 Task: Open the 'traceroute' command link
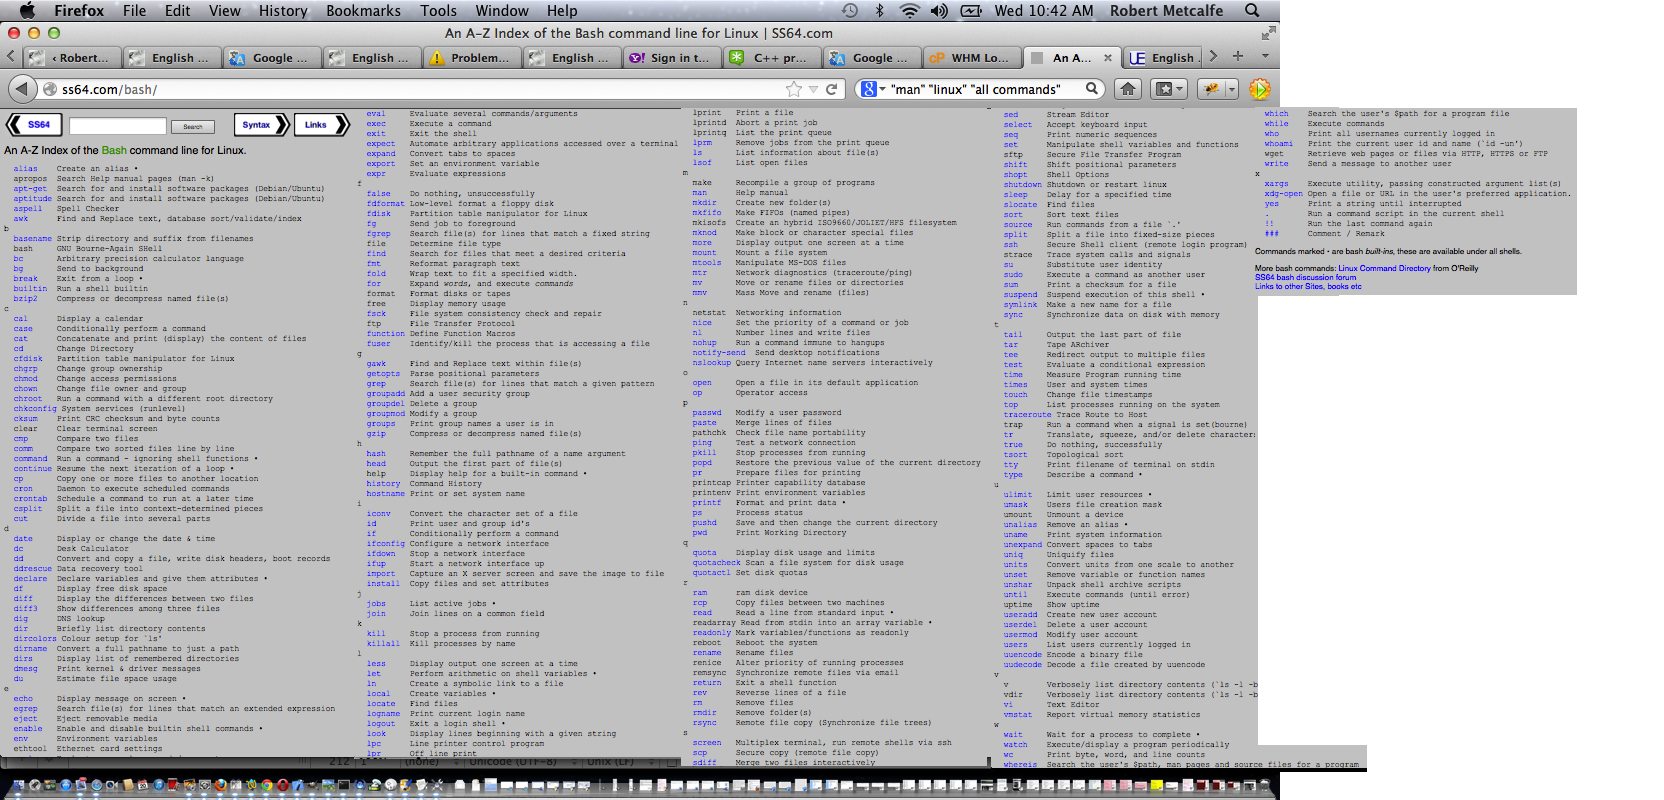pos(1027,415)
